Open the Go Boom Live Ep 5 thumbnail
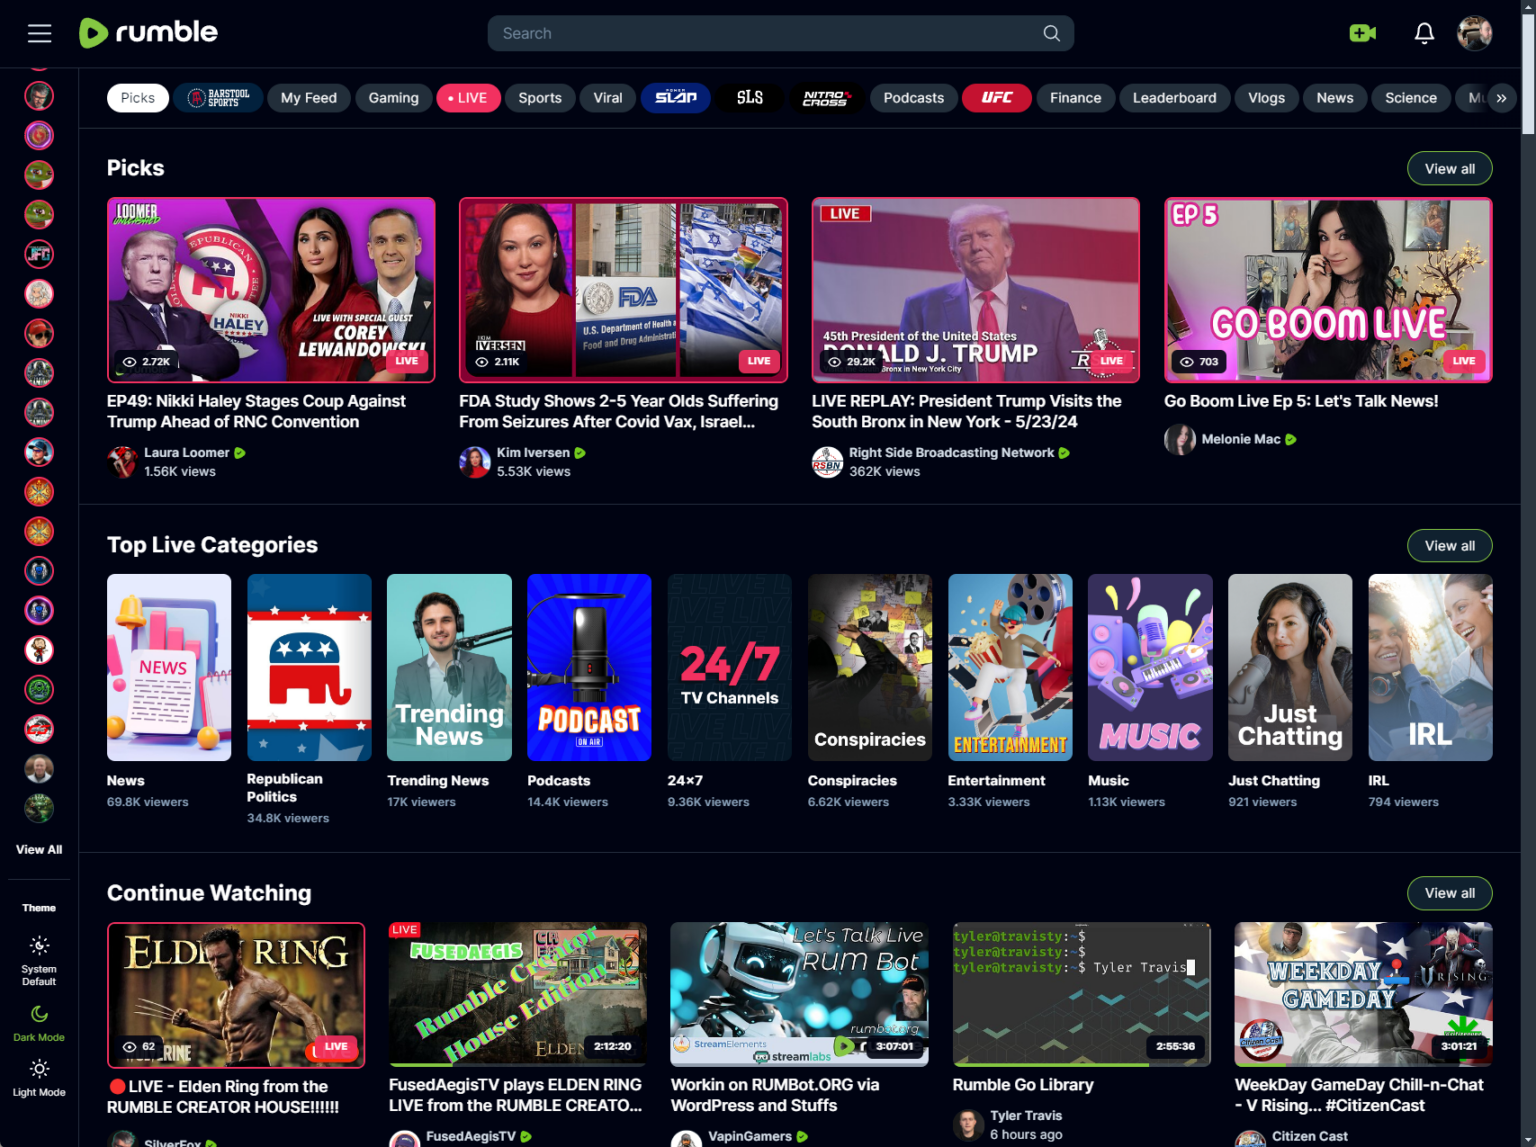Screen dimensions: 1536x1147 point(1327,290)
